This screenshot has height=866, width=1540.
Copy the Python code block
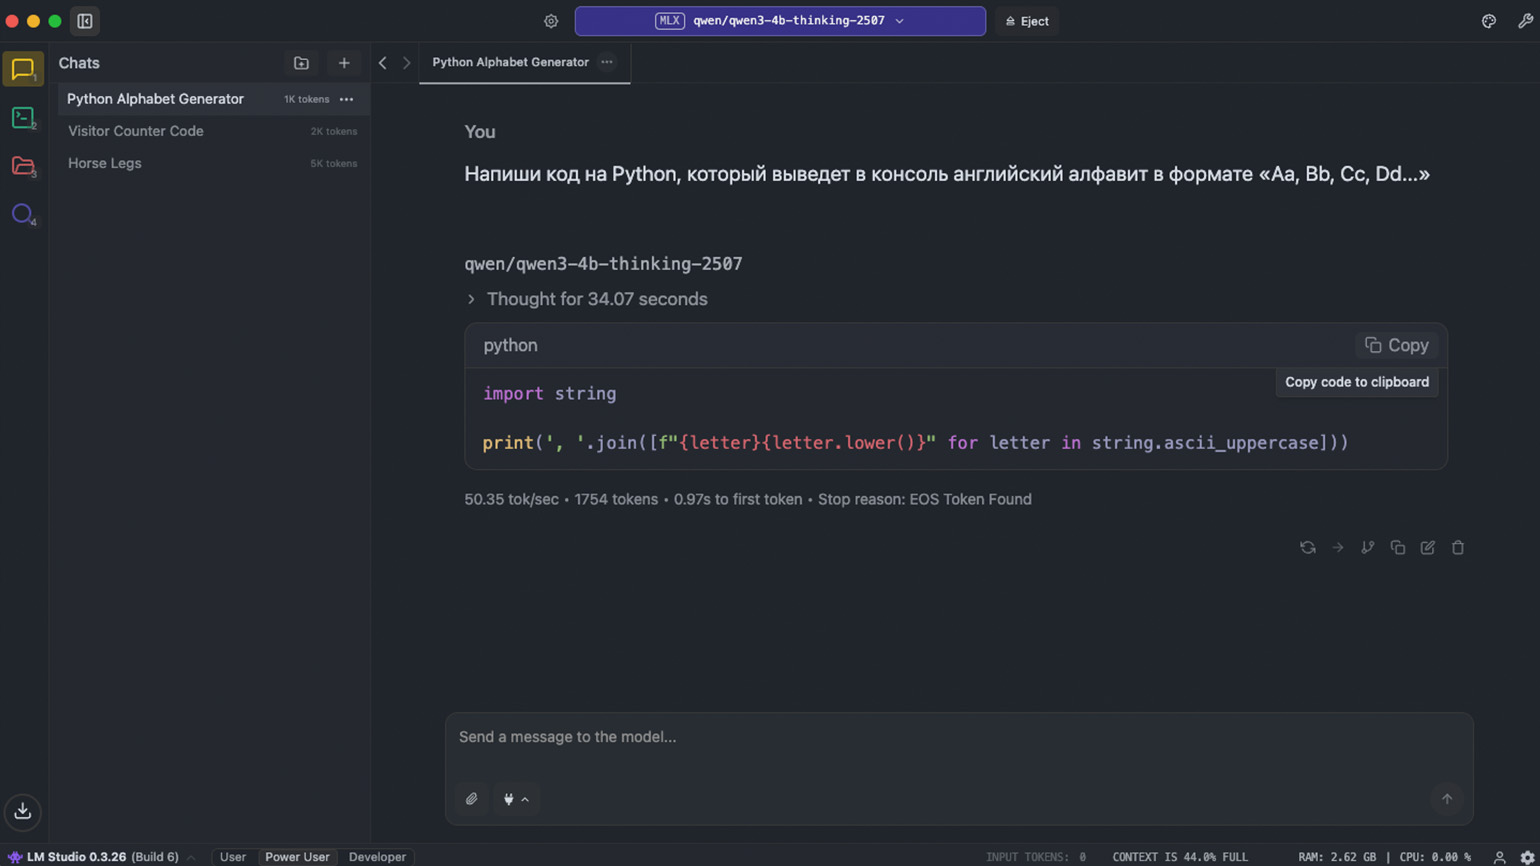1397,345
